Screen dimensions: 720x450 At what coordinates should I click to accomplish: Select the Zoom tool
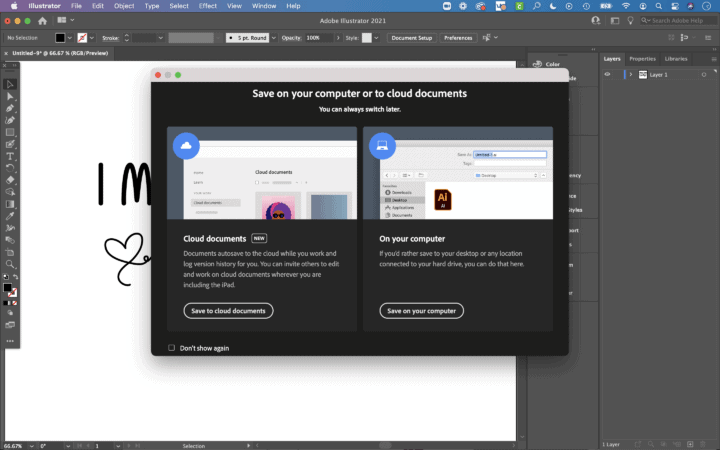(10, 264)
